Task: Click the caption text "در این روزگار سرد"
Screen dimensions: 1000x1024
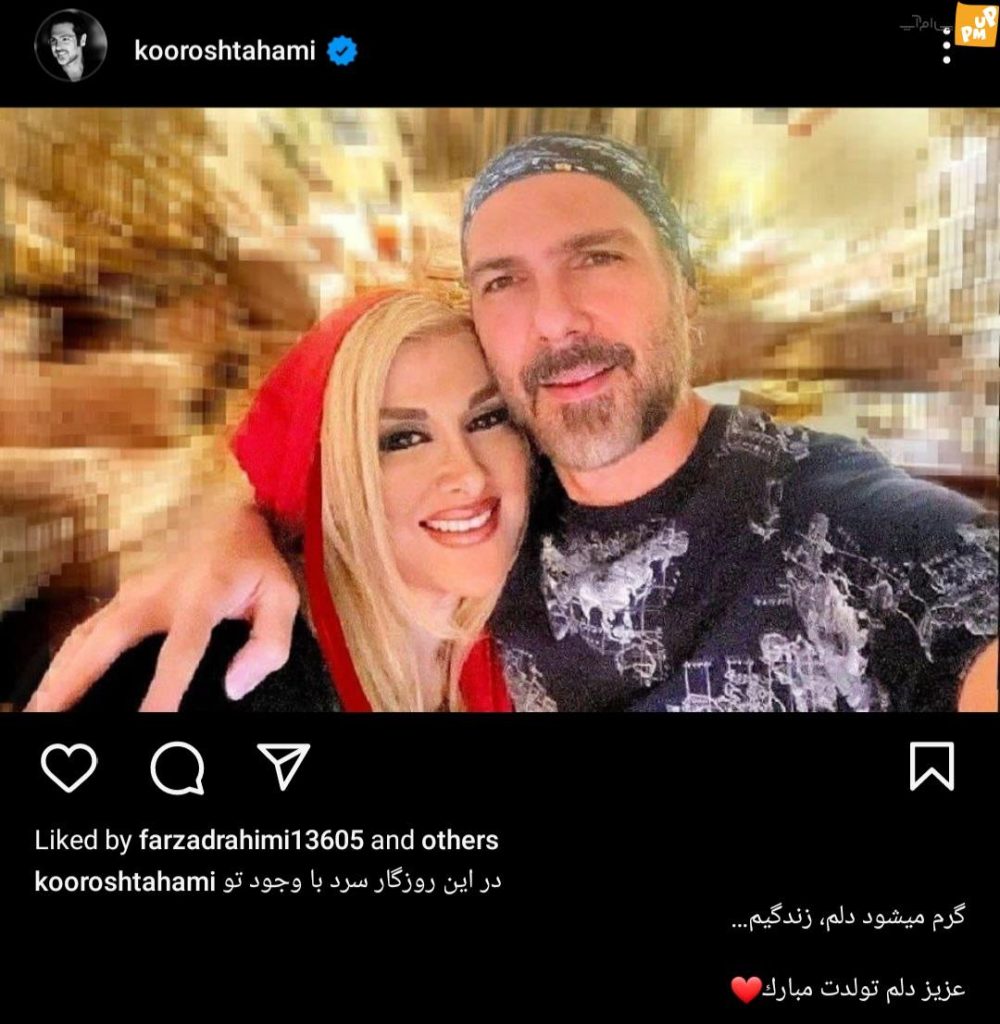Action: (x=415, y=882)
